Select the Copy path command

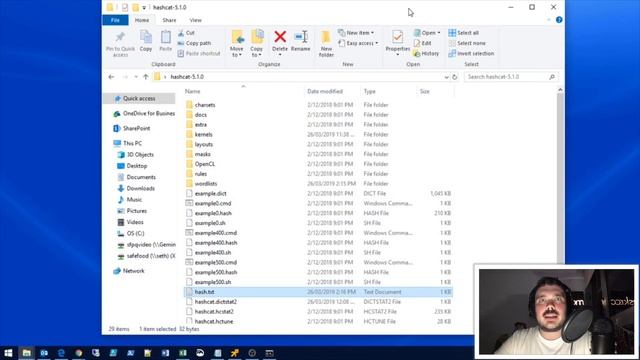(194, 43)
